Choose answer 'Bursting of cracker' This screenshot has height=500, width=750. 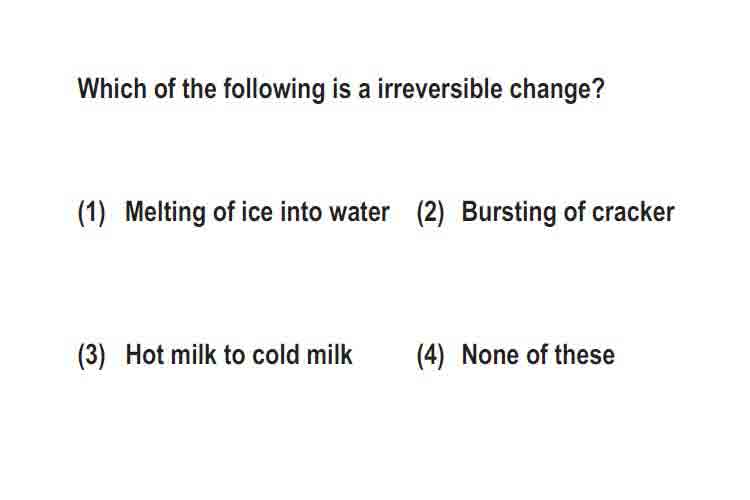click(568, 212)
